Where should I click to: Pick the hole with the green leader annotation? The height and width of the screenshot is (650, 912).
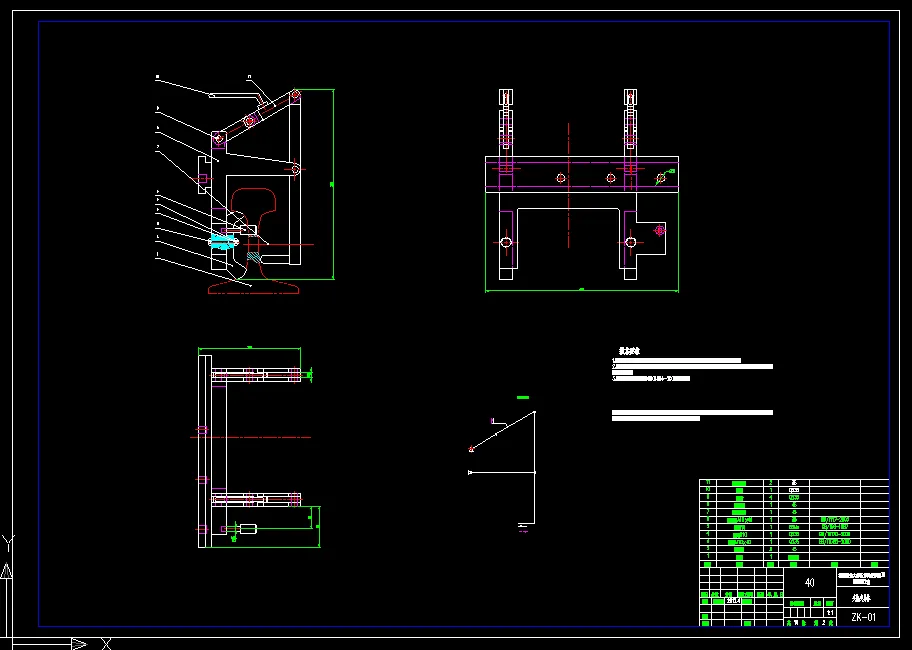[661, 178]
